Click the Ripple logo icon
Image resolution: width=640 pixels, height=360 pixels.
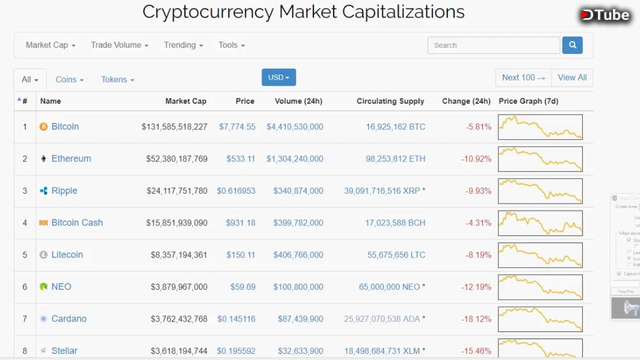click(x=43, y=191)
